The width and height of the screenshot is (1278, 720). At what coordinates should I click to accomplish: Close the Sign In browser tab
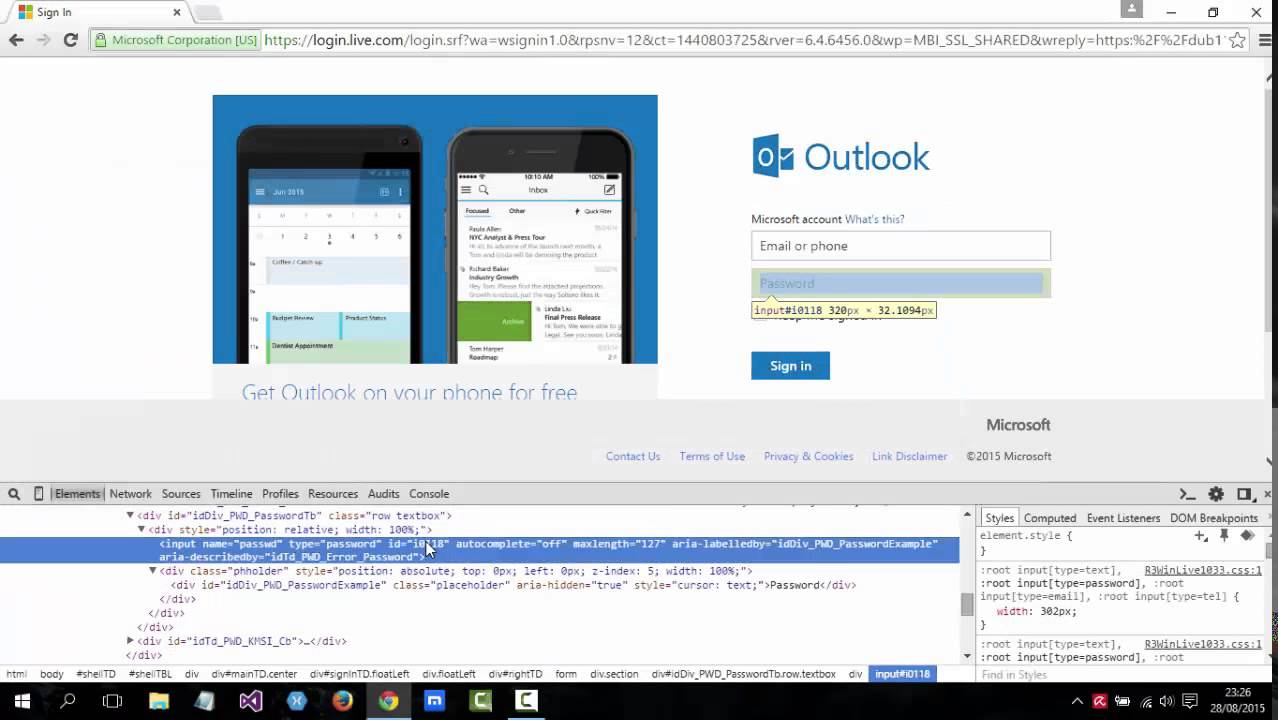(177, 12)
